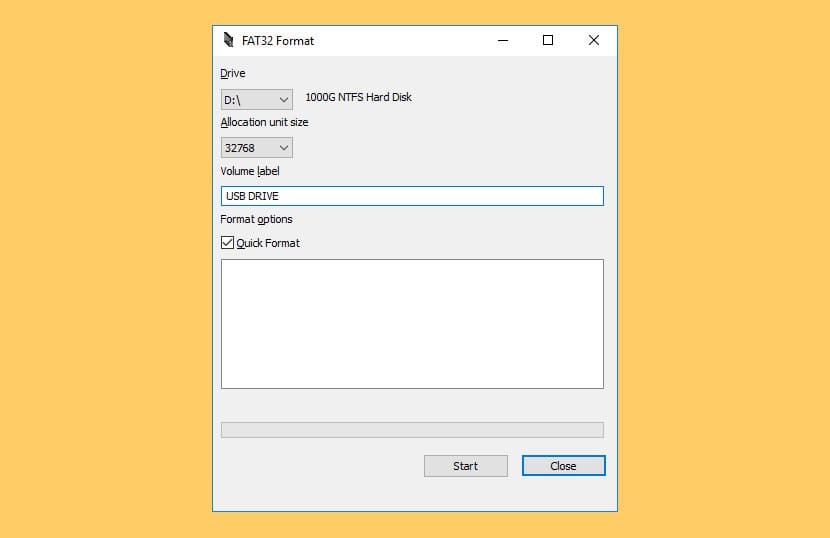This screenshot has height=538, width=830.
Task: Click the "1000G NTFS Hard Disk" text
Action: click(x=358, y=97)
